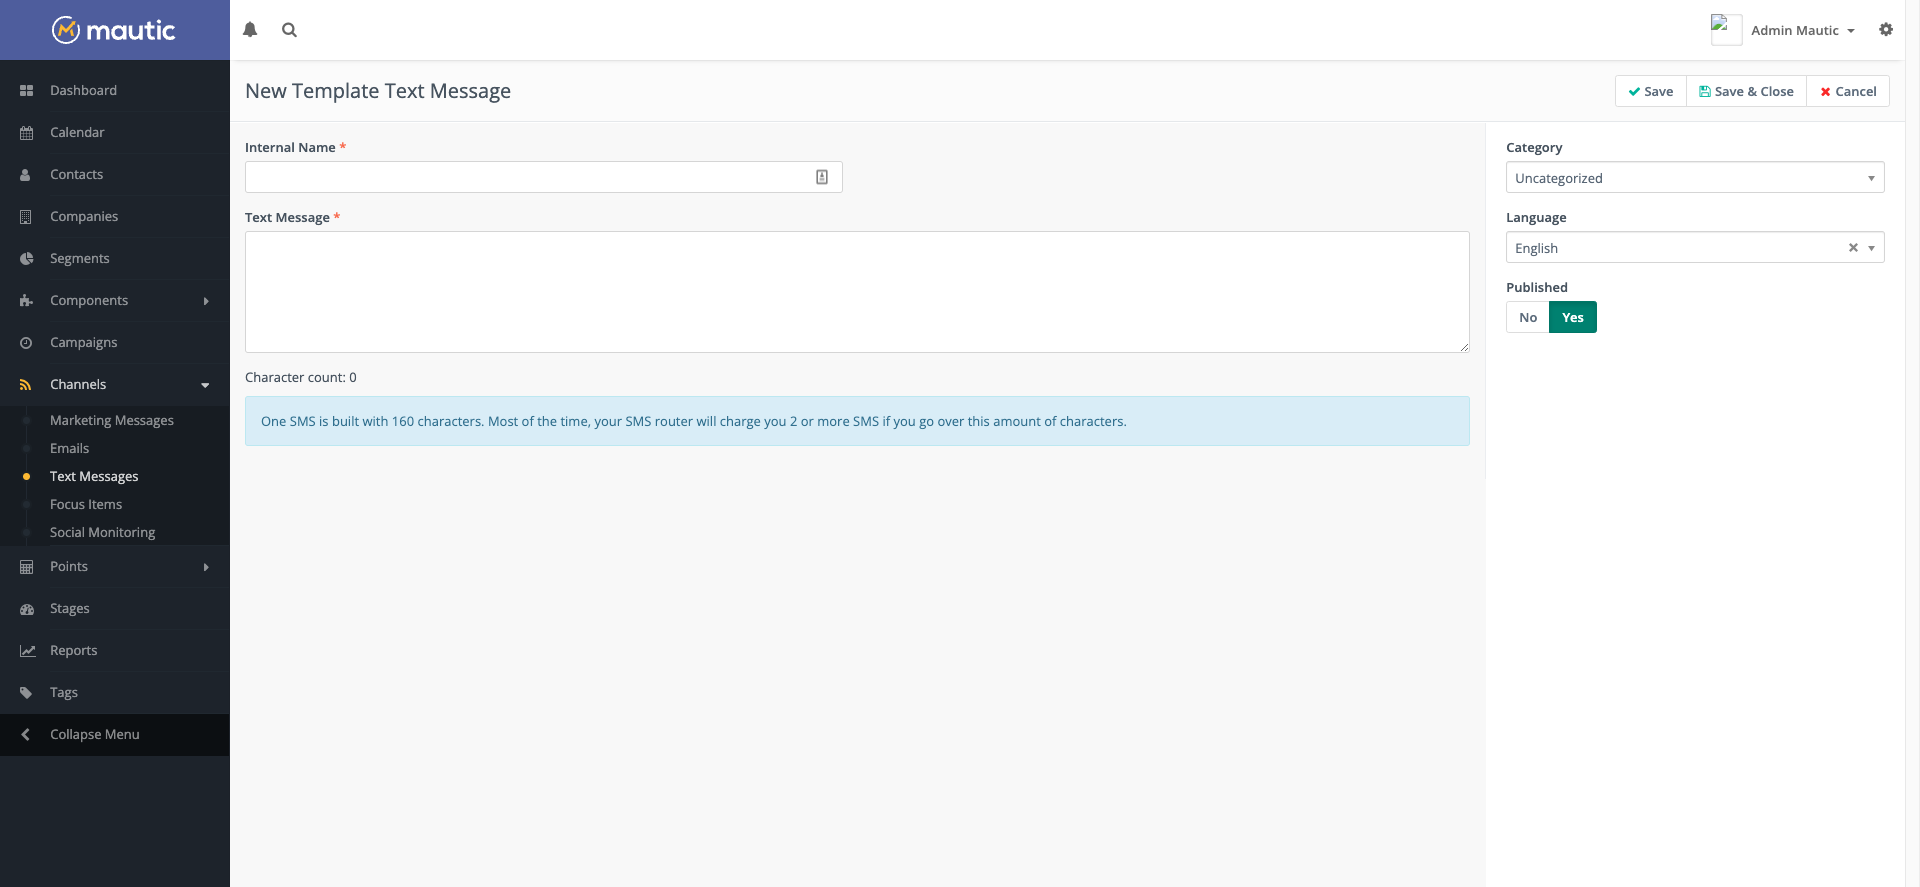Image resolution: width=1920 pixels, height=887 pixels.
Task: Open the settings gear icon
Action: [1885, 30]
